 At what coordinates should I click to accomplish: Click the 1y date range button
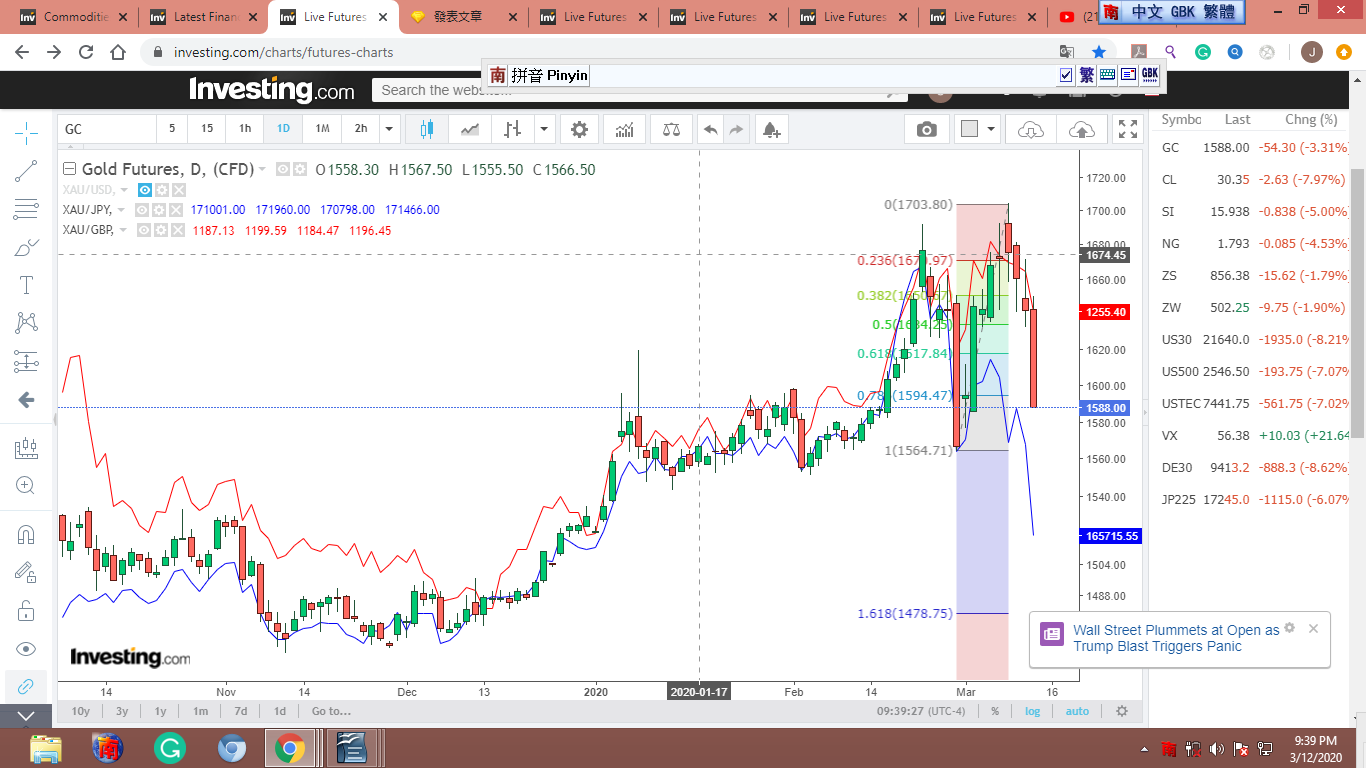pos(160,711)
